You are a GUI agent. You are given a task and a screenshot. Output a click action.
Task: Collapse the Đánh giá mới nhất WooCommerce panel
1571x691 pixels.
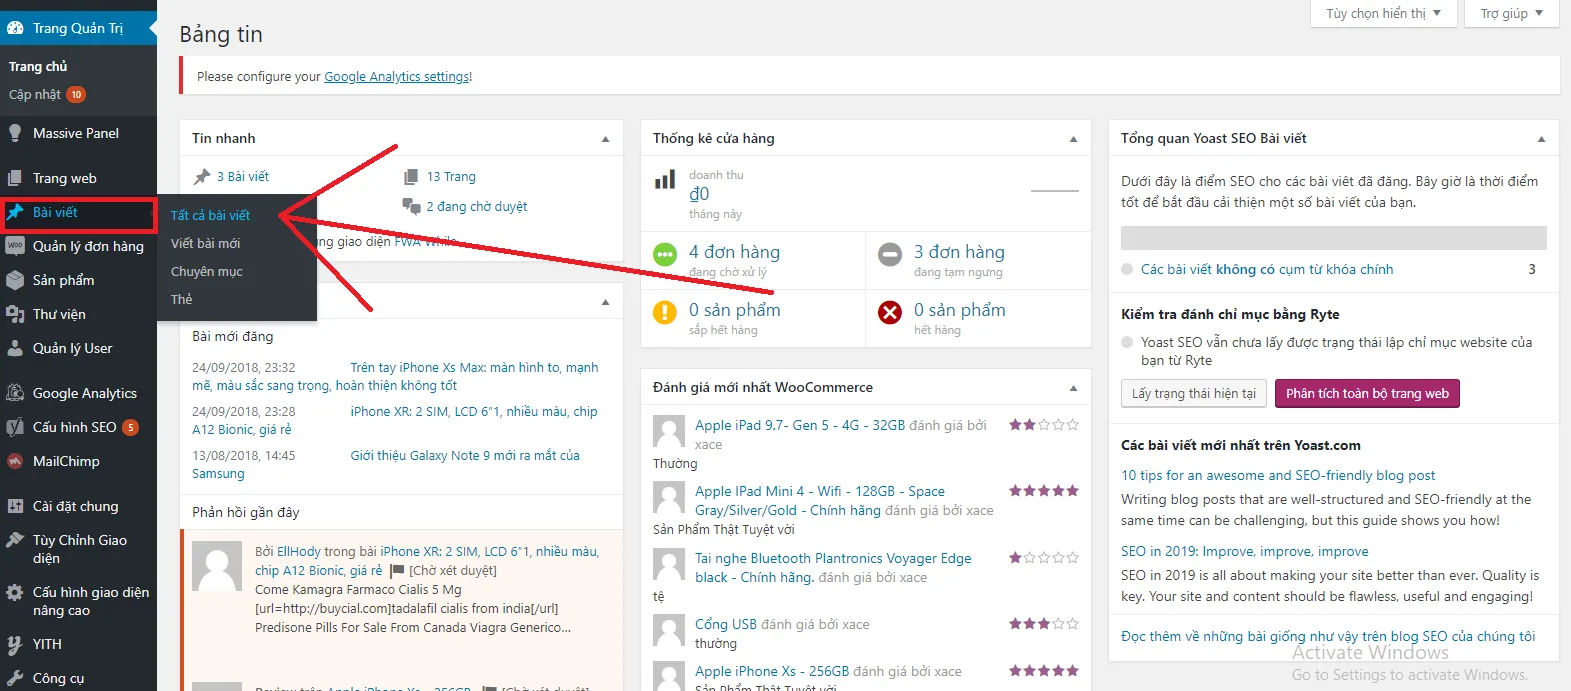[1073, 388]
